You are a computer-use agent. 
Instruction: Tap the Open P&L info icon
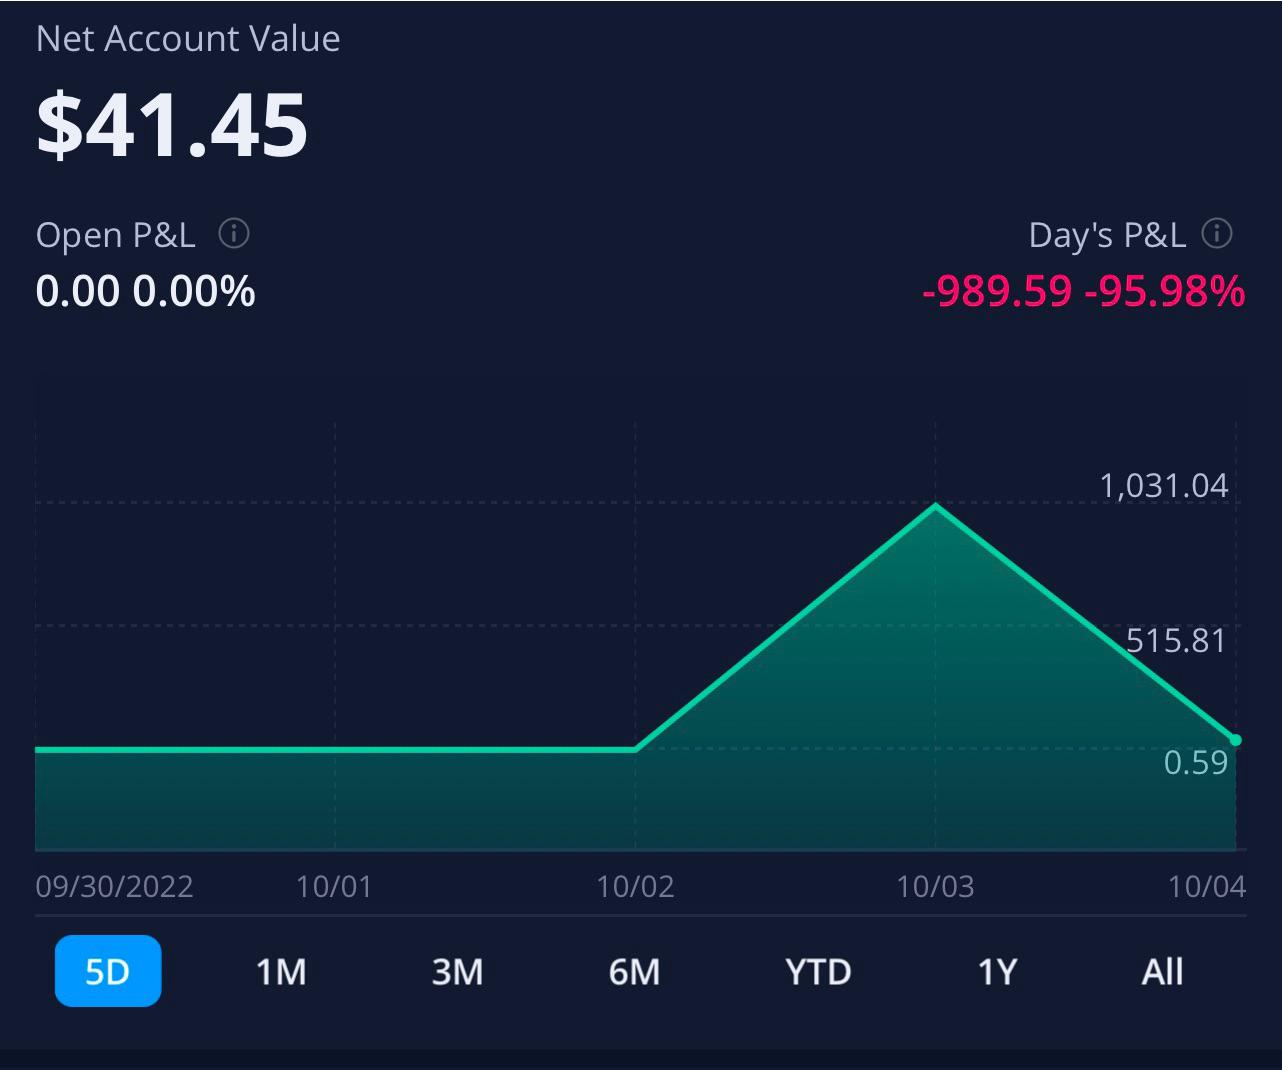tap(234, 234)
